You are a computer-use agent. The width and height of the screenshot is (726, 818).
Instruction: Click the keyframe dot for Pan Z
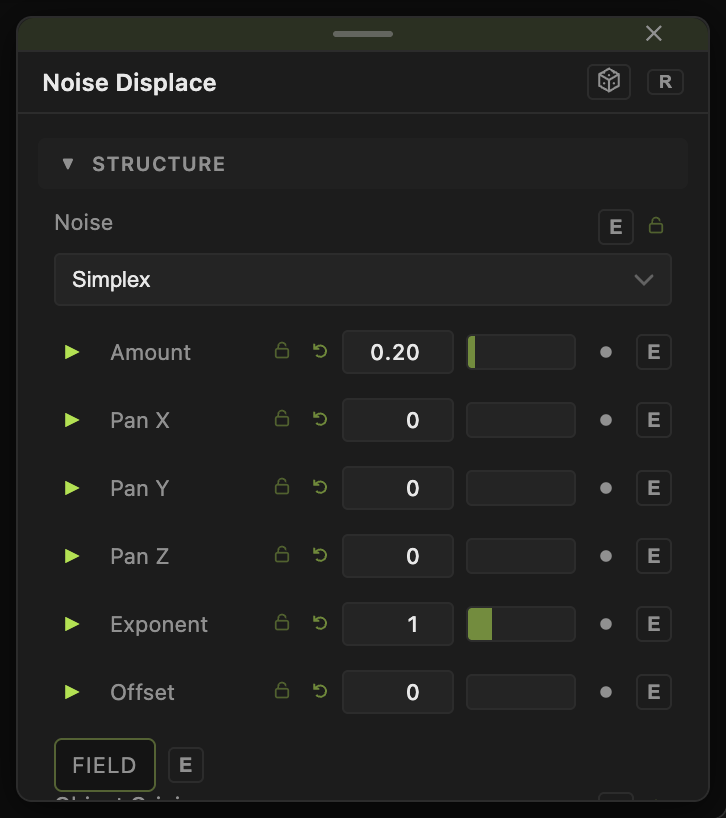pyautogui.click(x=606, y=556)
